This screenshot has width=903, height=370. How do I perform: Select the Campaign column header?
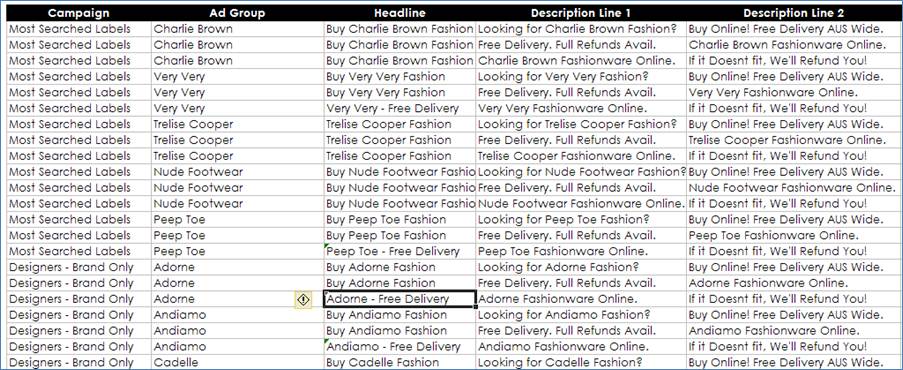79,13
